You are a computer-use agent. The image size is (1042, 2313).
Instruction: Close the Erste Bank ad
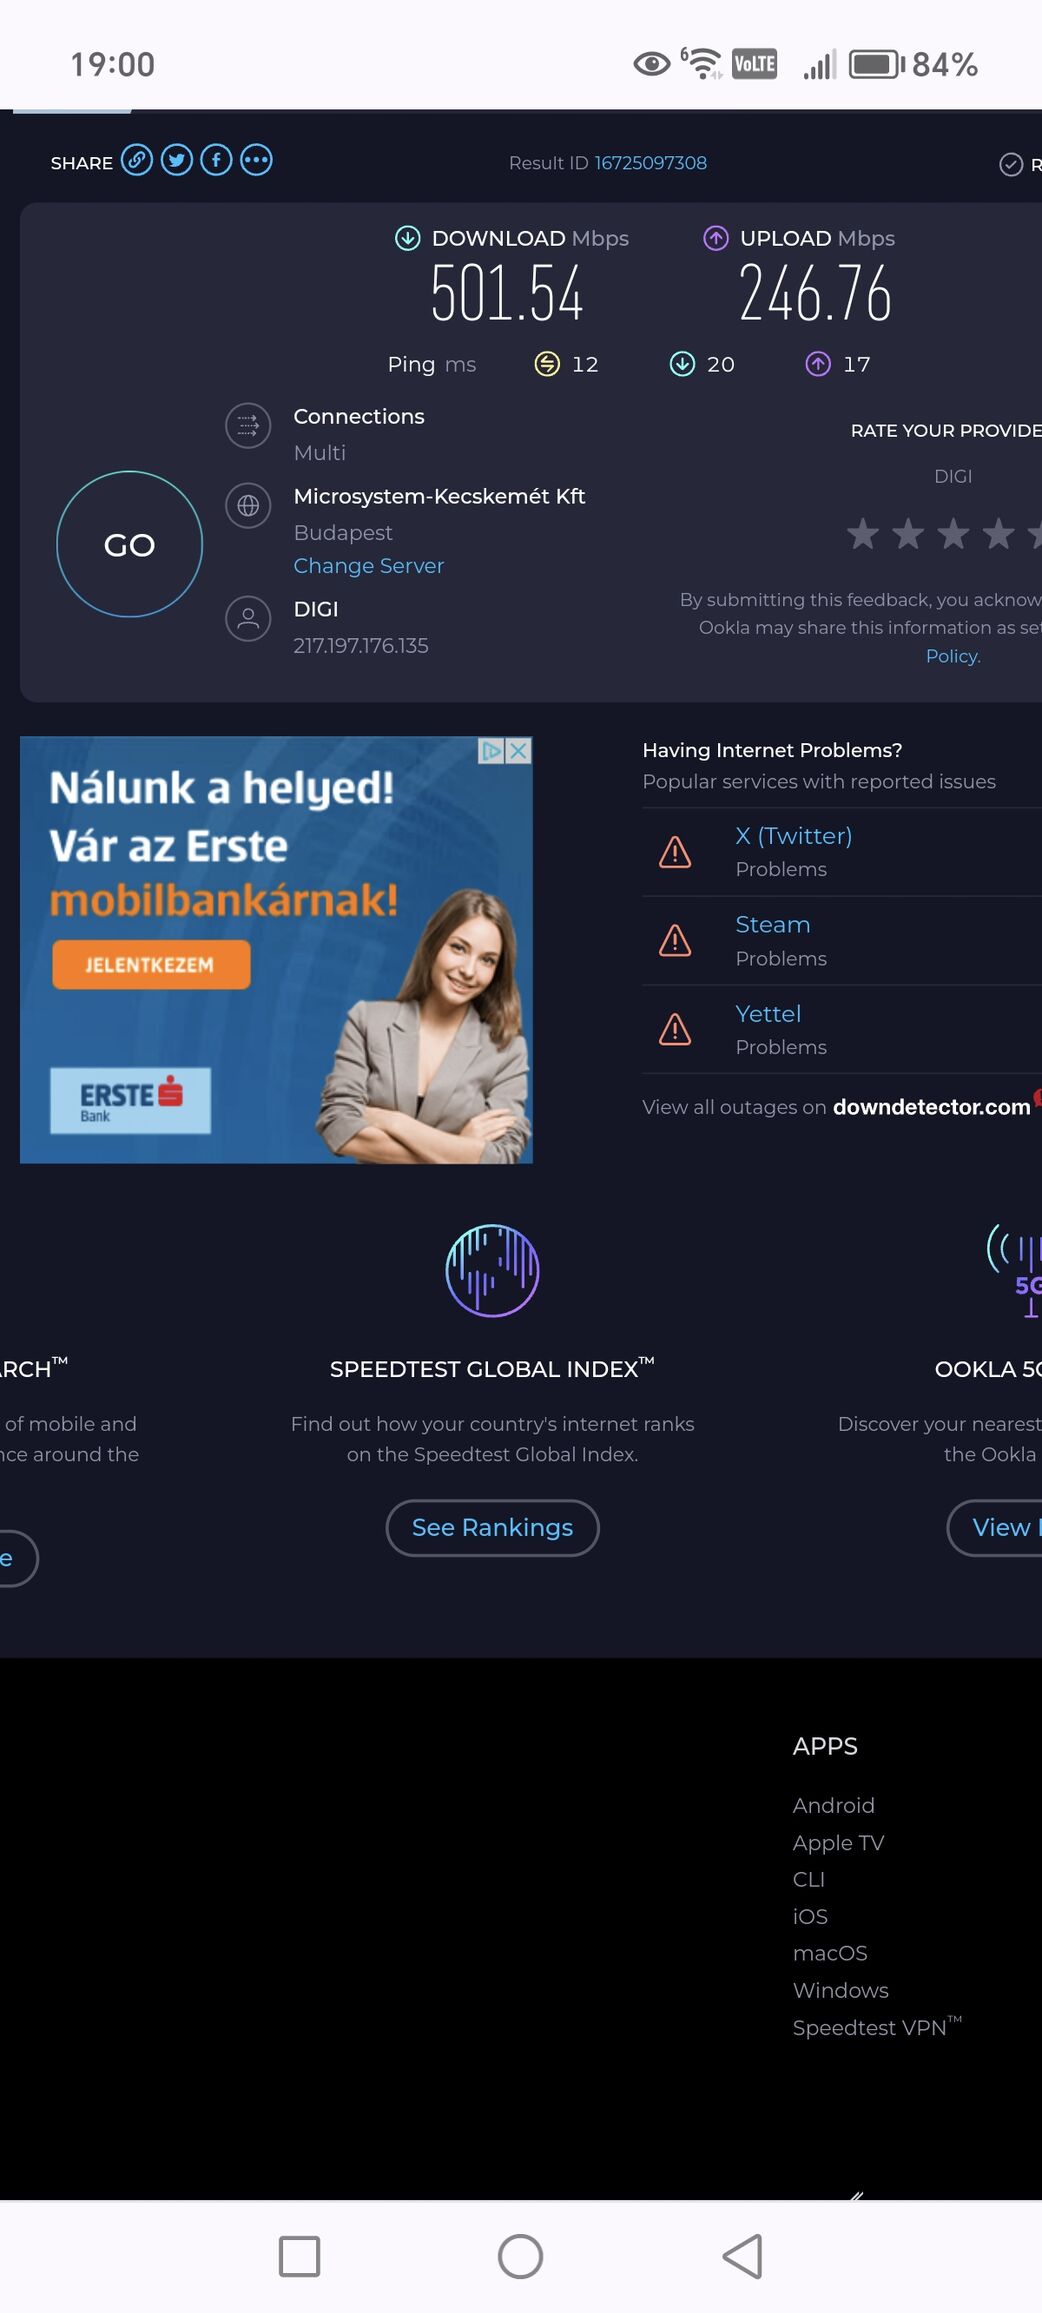click(518, 751)
